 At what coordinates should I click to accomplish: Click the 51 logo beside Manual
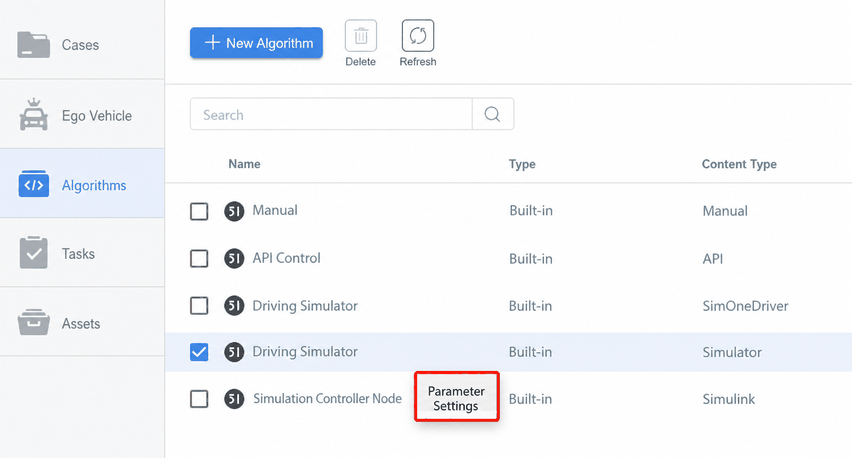[x=234, y=211]
